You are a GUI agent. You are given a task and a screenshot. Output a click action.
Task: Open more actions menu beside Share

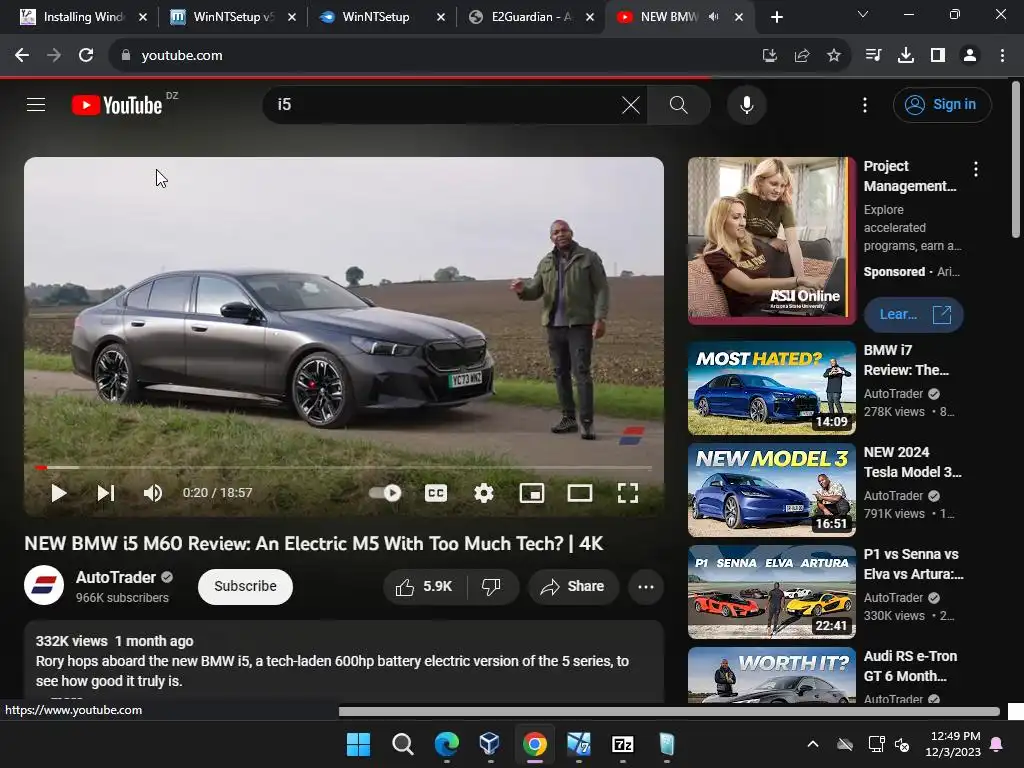(x=646, y=586)
